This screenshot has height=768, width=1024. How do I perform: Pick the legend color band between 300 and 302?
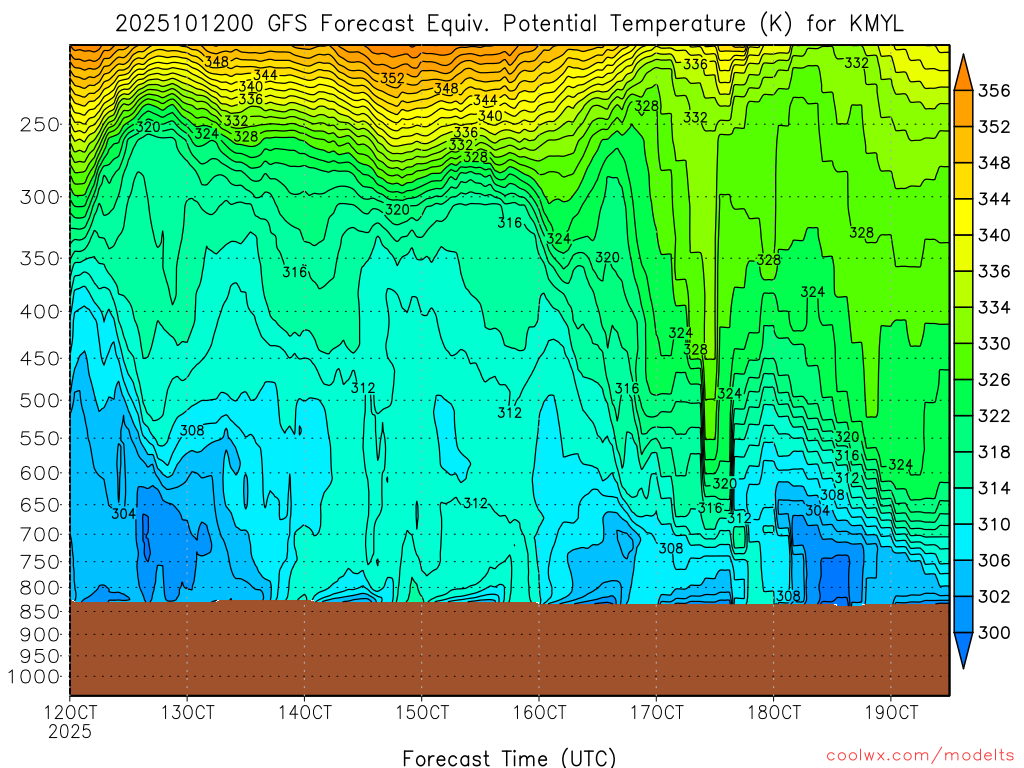click(x=964, y=615)
